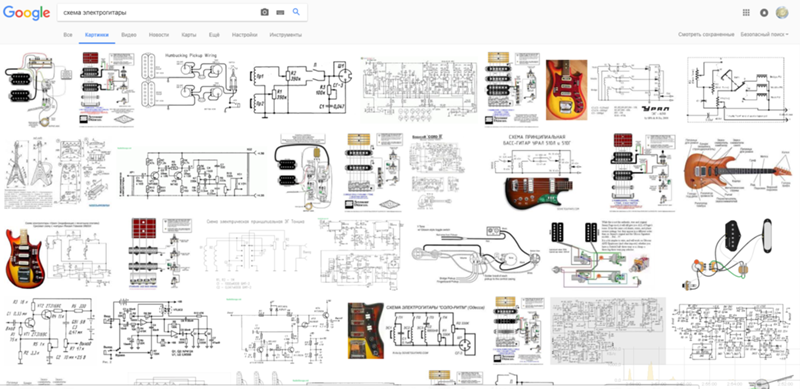
Task: Open Настройки in the search menu
Action: (x=244, y=35)
